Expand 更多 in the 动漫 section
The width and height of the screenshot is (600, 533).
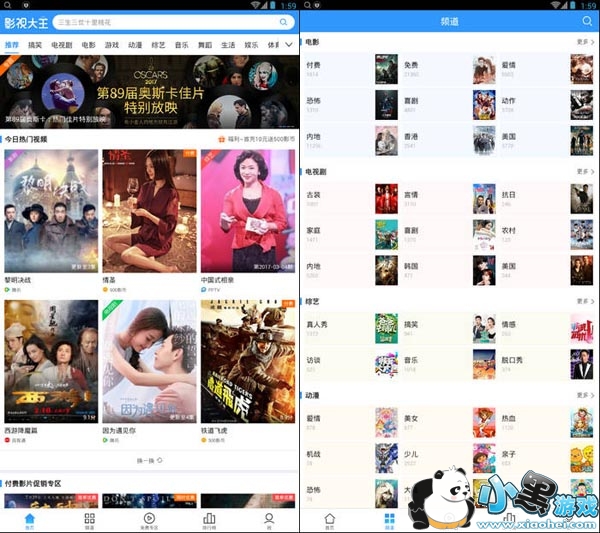point(585,395)
